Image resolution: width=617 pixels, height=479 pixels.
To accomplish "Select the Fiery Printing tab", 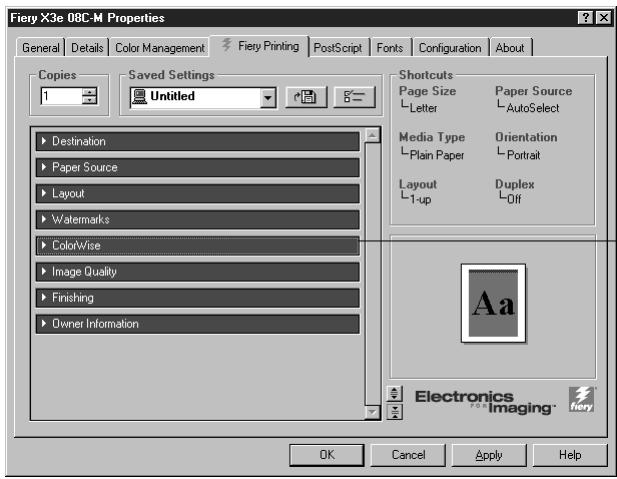I will click(x=260, y=46).
